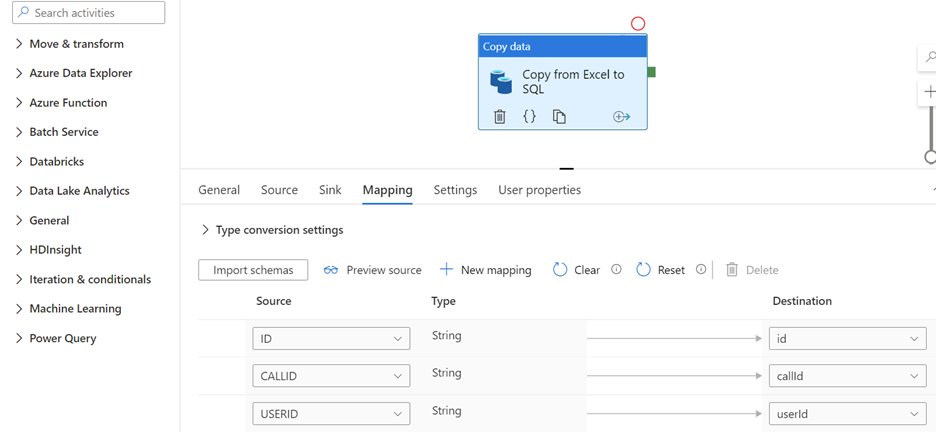Click the Preview source glasses icon
936x432 pixels.
pos(331,270)
